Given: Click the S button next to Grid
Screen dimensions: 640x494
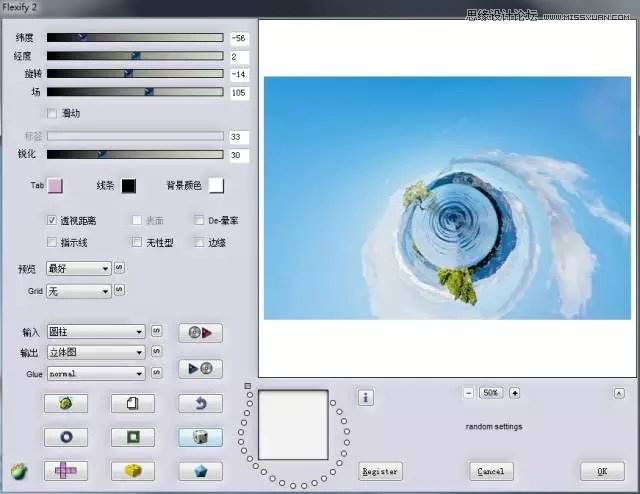Looking at the screenshot, I should pyautogui.click(x=119, y=290).
